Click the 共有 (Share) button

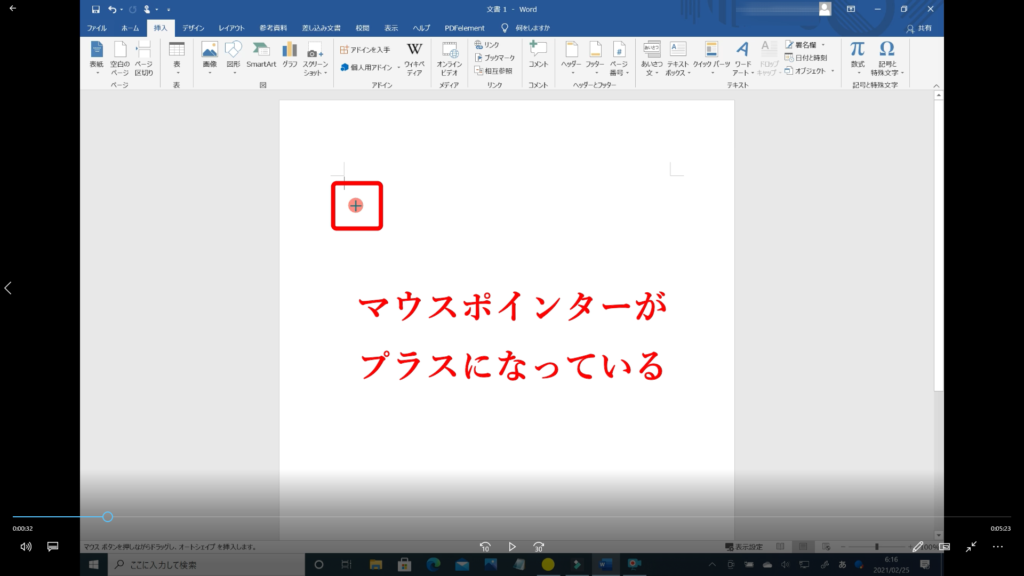918,28
